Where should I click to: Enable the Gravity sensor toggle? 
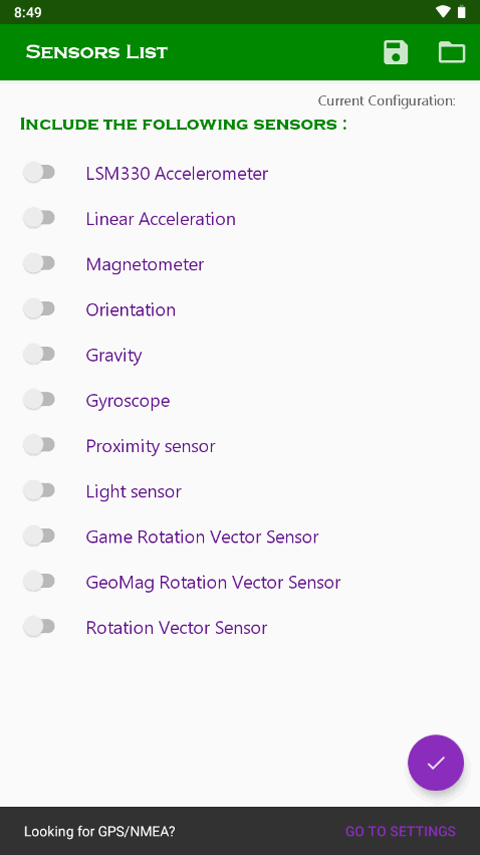pyautogui.click(x=39, y=354)
